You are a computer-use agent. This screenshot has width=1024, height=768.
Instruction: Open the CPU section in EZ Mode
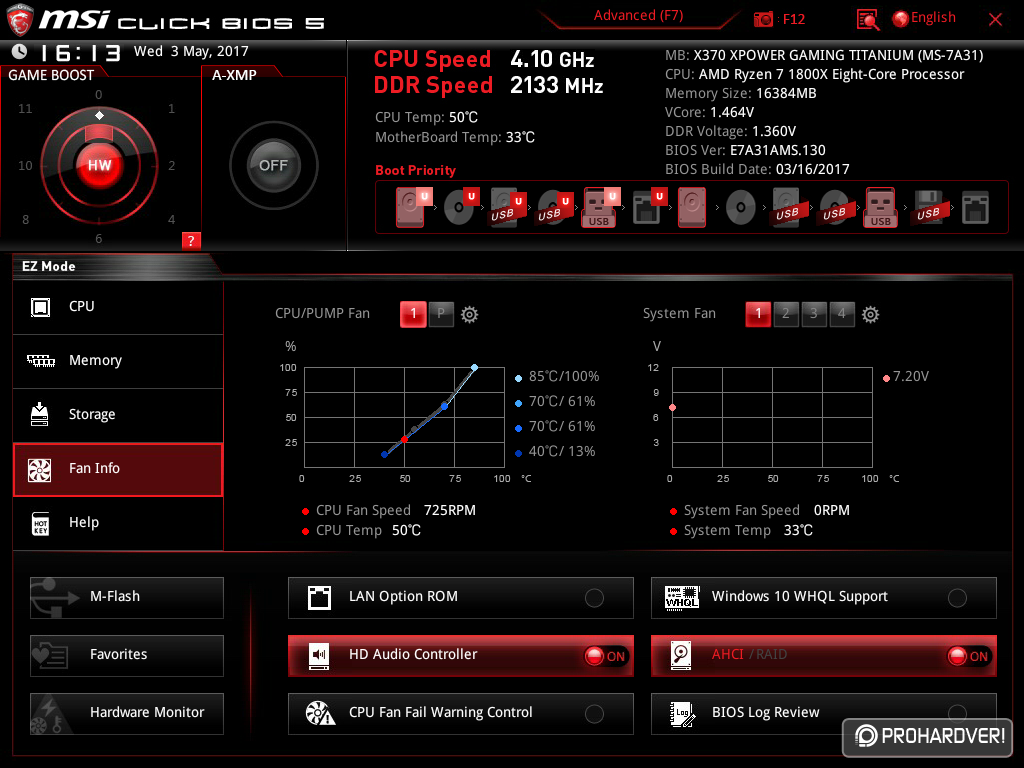tap(118, 307)
